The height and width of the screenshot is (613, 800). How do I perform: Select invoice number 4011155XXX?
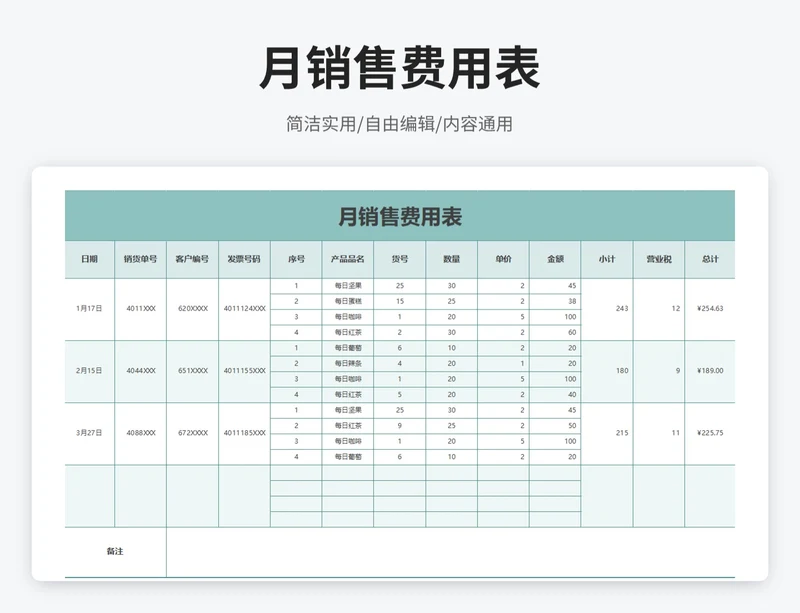[x=244, y=371]
